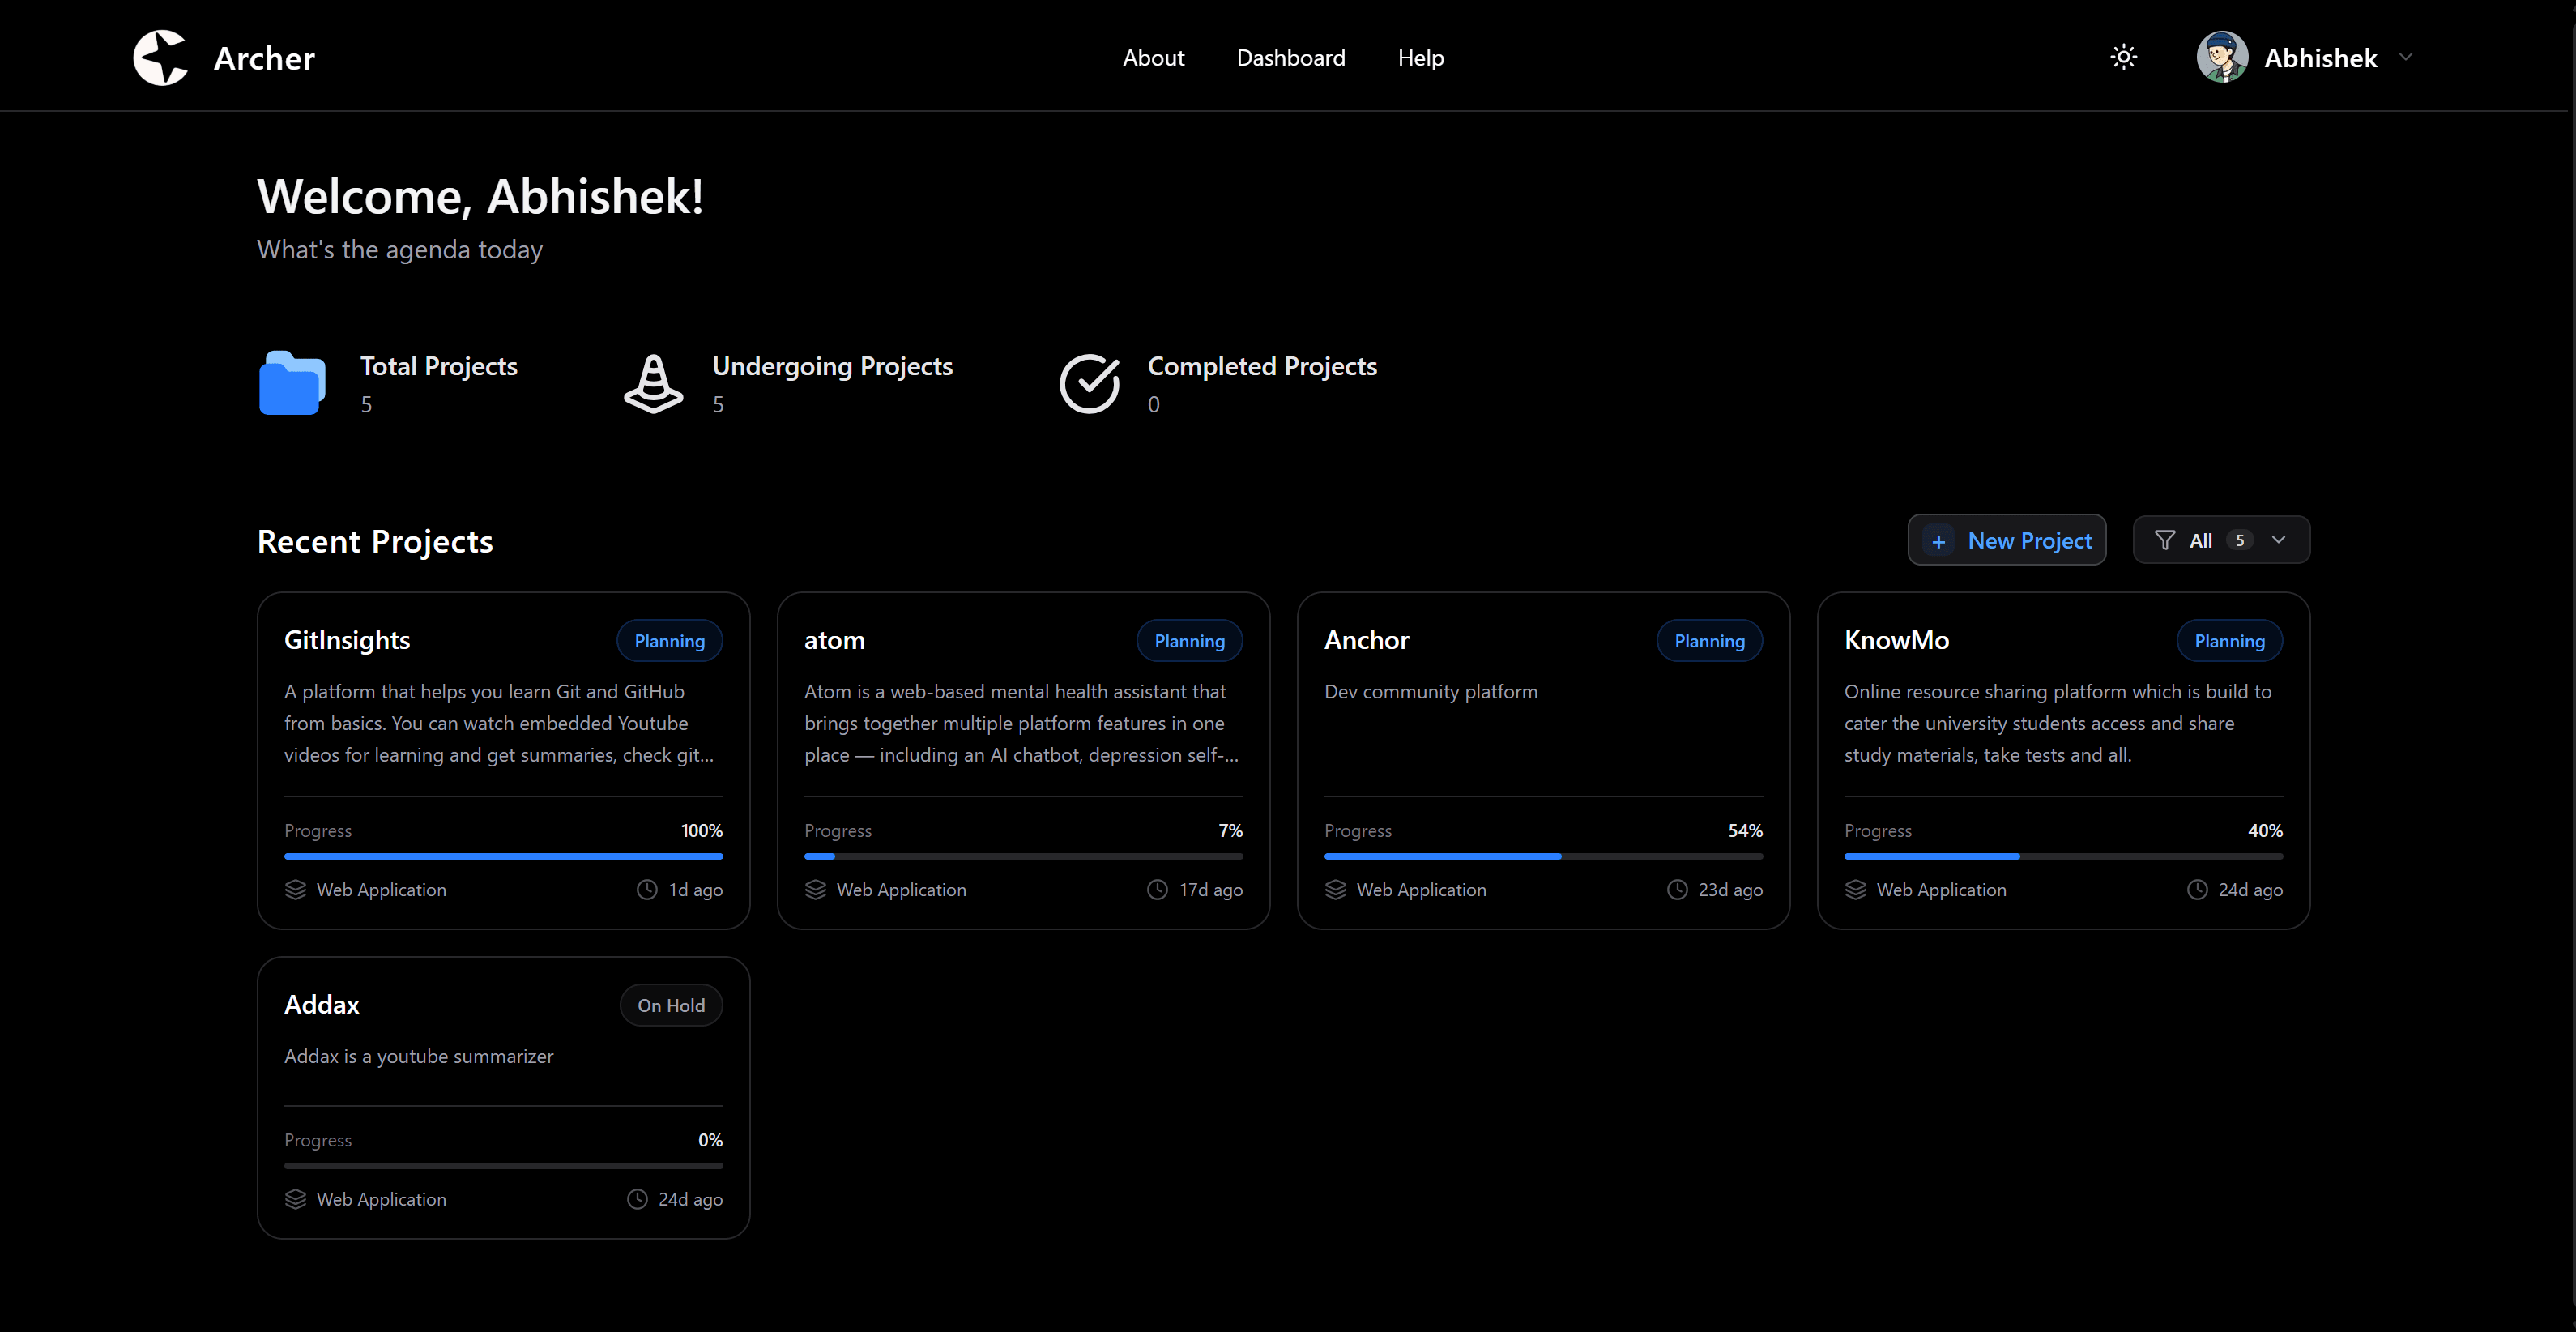The height and width of the screenshot is (1332, 2576).
Task: Open the KnowMo project card title
Action: coord(1896,640)
